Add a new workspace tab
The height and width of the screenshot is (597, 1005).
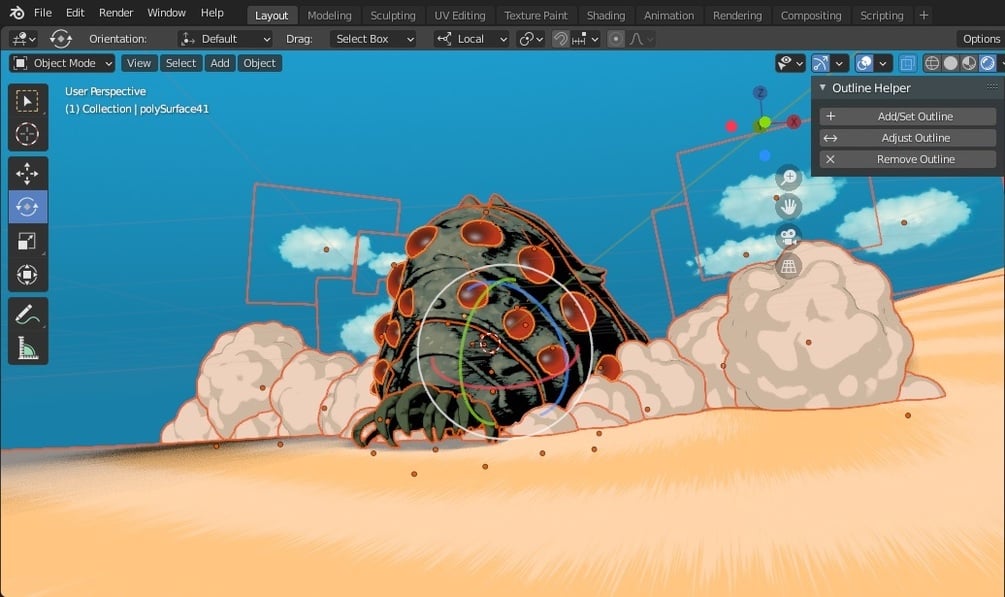pos(924,15)
